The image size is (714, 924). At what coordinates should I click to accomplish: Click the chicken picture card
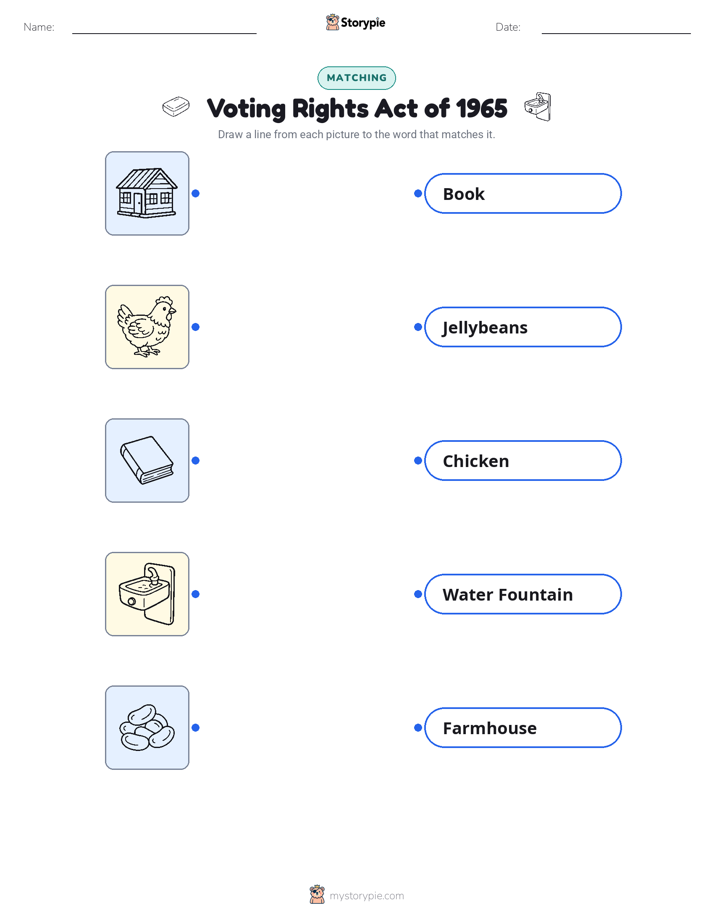[x=147, y=327]
